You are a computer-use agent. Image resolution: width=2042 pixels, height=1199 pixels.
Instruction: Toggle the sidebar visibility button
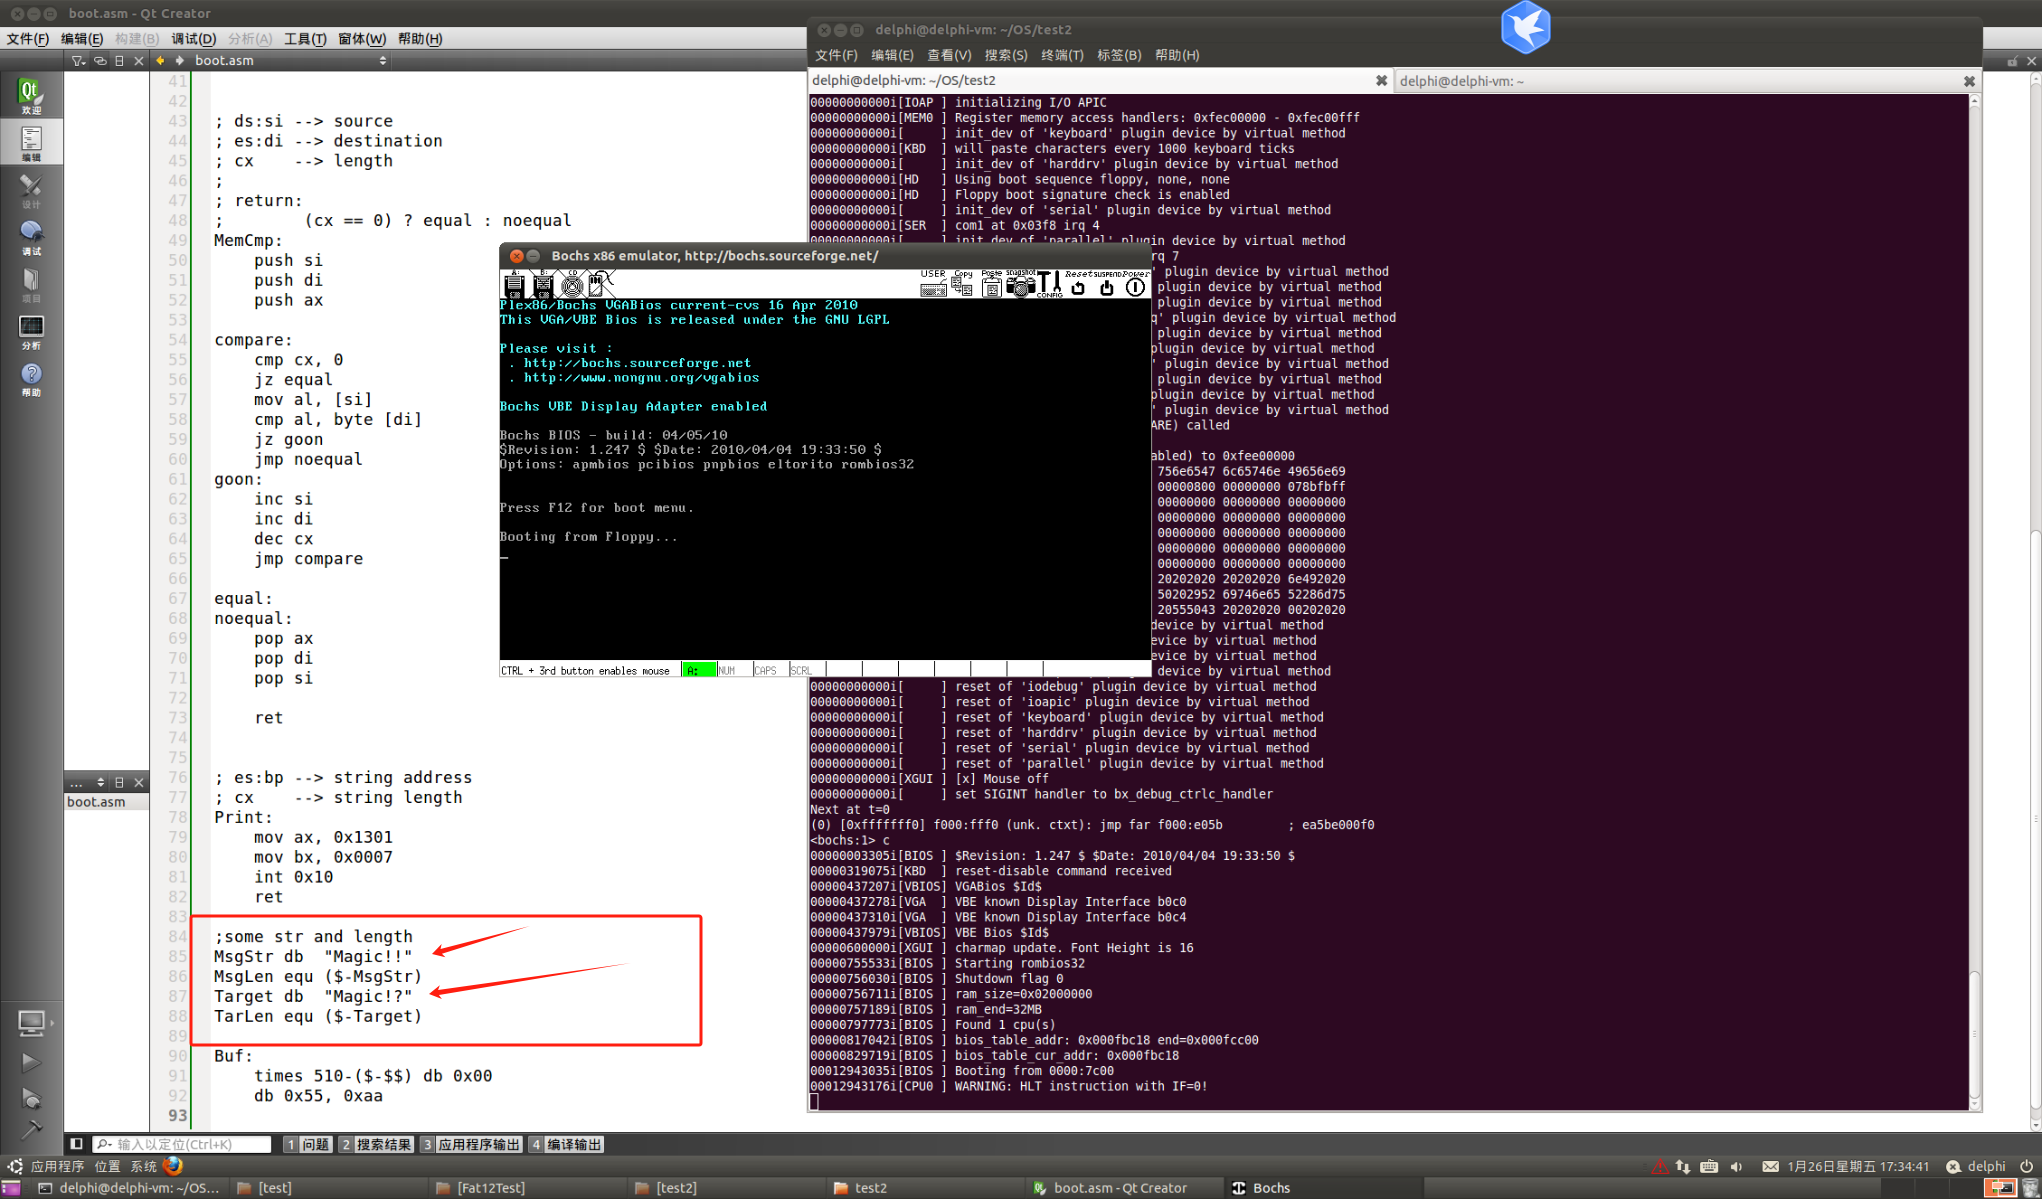(76, 1144)
